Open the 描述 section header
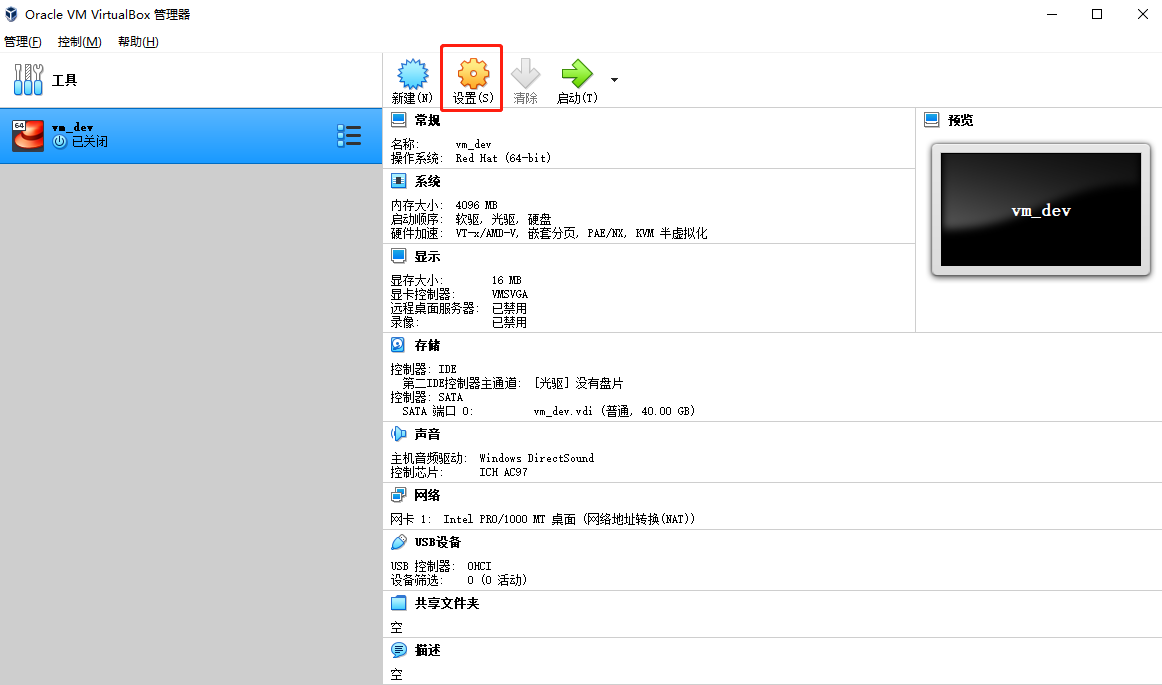The height and width of the screenshot is (685, 1162). coord(428,650)
